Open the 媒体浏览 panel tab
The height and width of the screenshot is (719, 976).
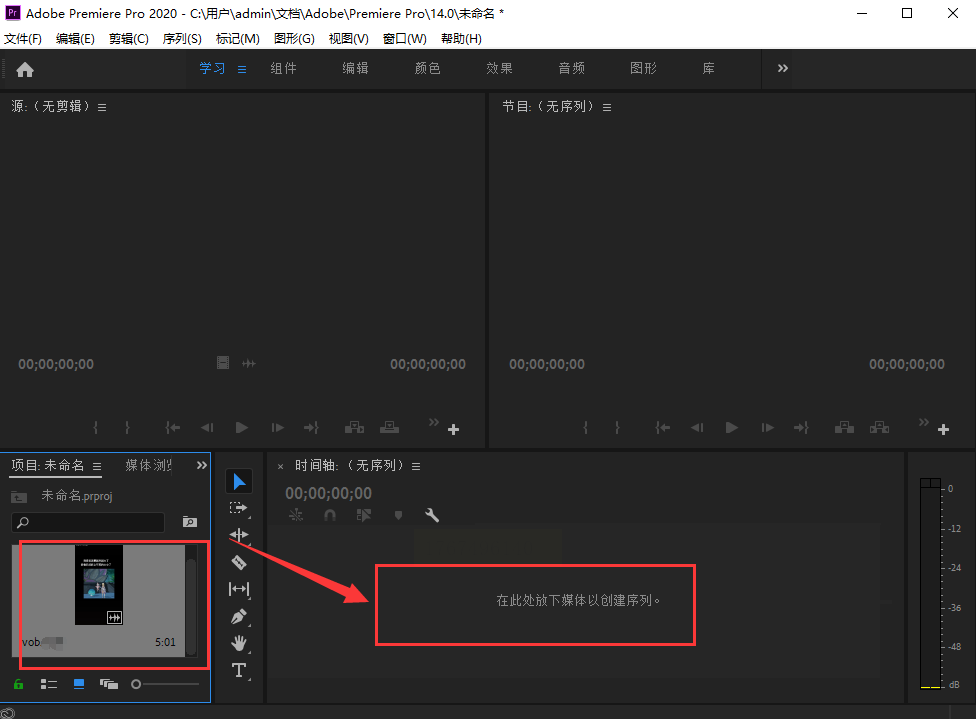(149, 465)
